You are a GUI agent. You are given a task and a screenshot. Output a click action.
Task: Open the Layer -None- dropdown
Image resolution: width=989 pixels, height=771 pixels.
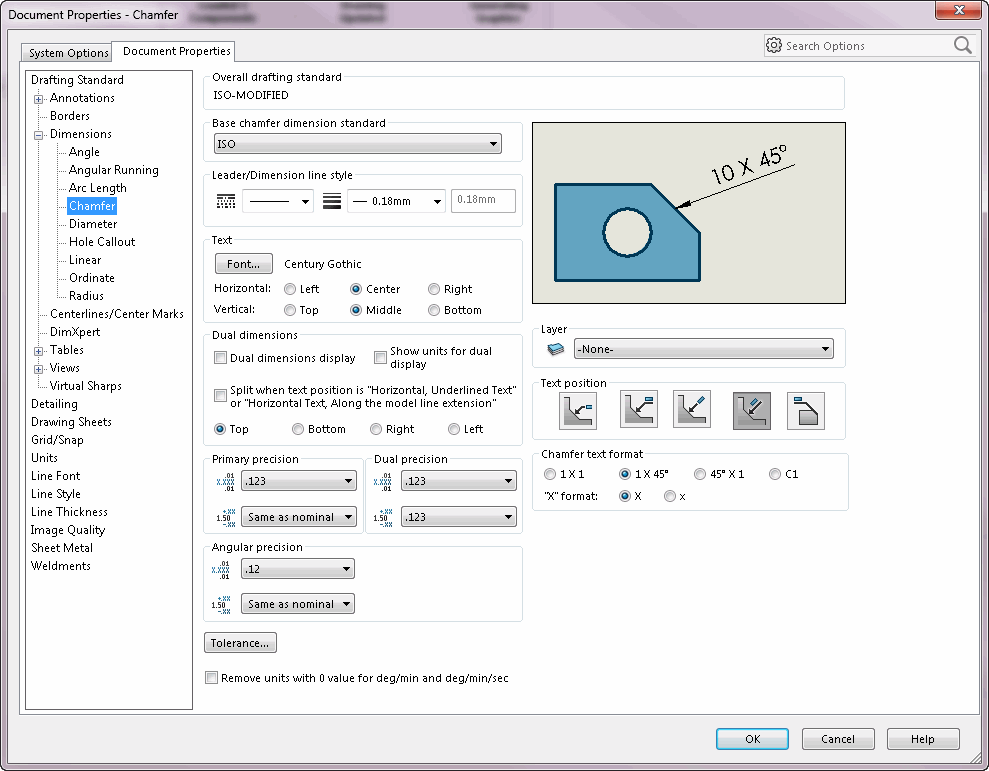(x=703, y=349)
